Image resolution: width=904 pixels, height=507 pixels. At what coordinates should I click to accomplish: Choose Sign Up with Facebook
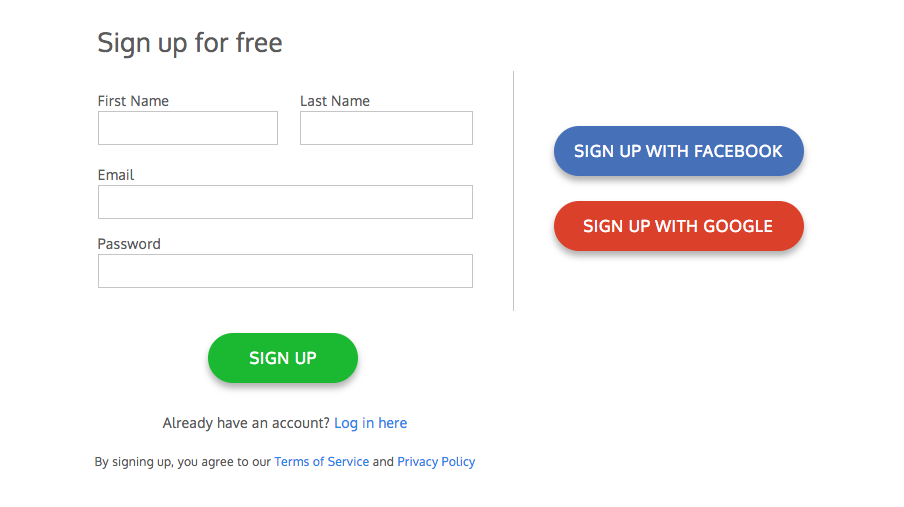click(678, 151)
